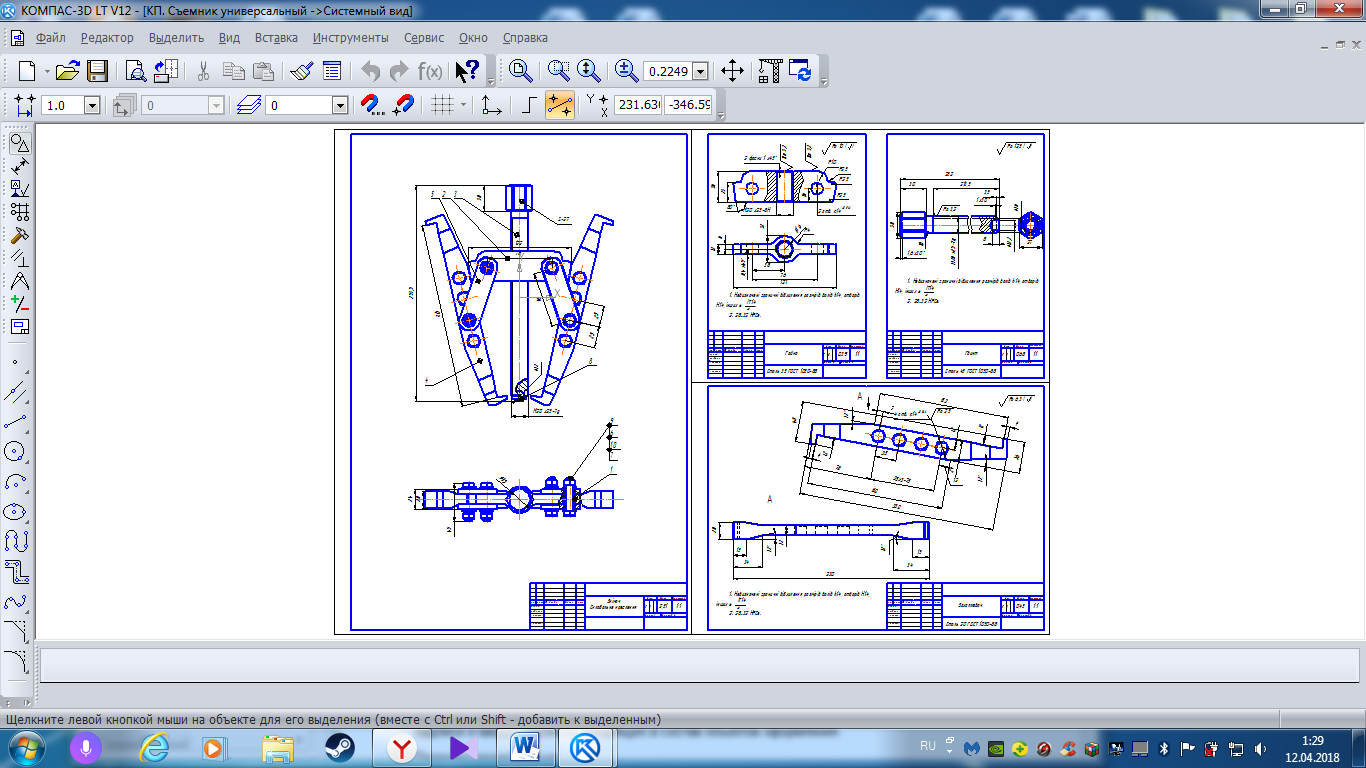Click the f(x) variables button
Image resolution: width=1366 pixels, height=768 pixels.
[x=430, y=71]
